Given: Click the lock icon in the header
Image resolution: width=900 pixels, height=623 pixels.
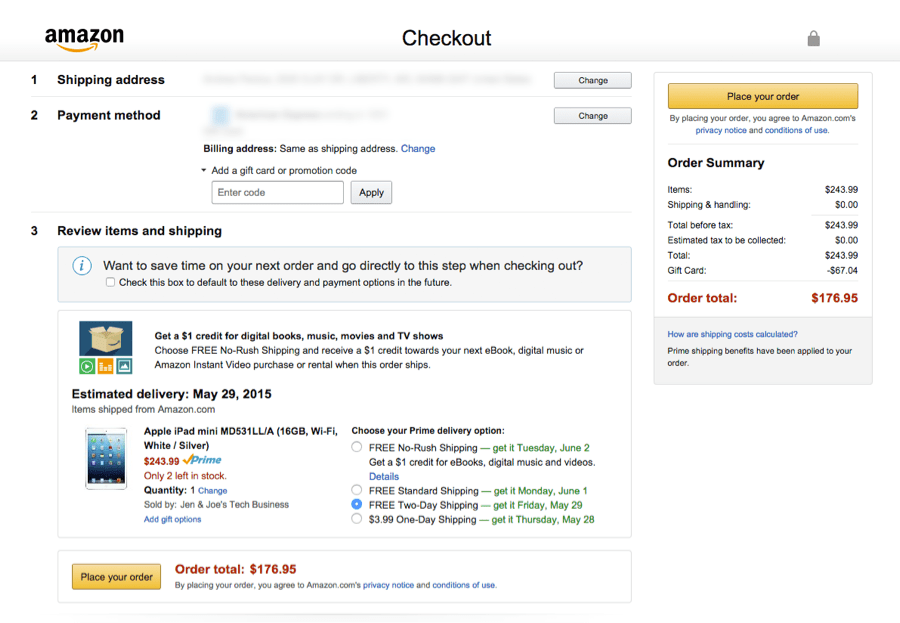Looking at the screenshot, I should (813, 38).
